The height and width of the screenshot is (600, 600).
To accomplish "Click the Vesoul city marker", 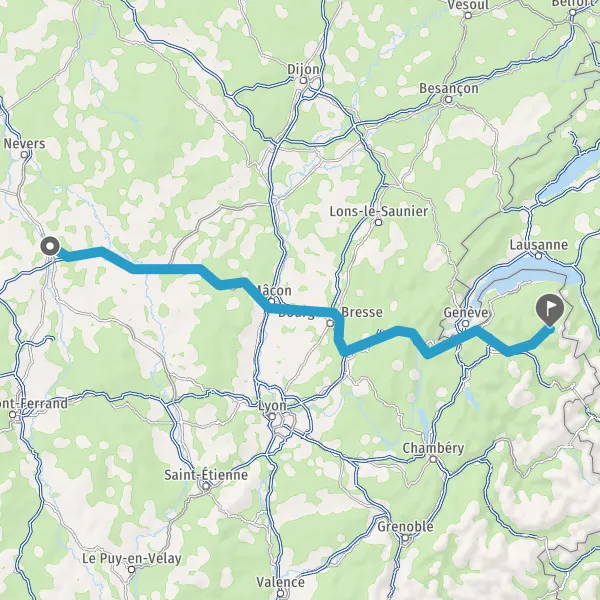I will pyautogui.click(x=468, y=16).
